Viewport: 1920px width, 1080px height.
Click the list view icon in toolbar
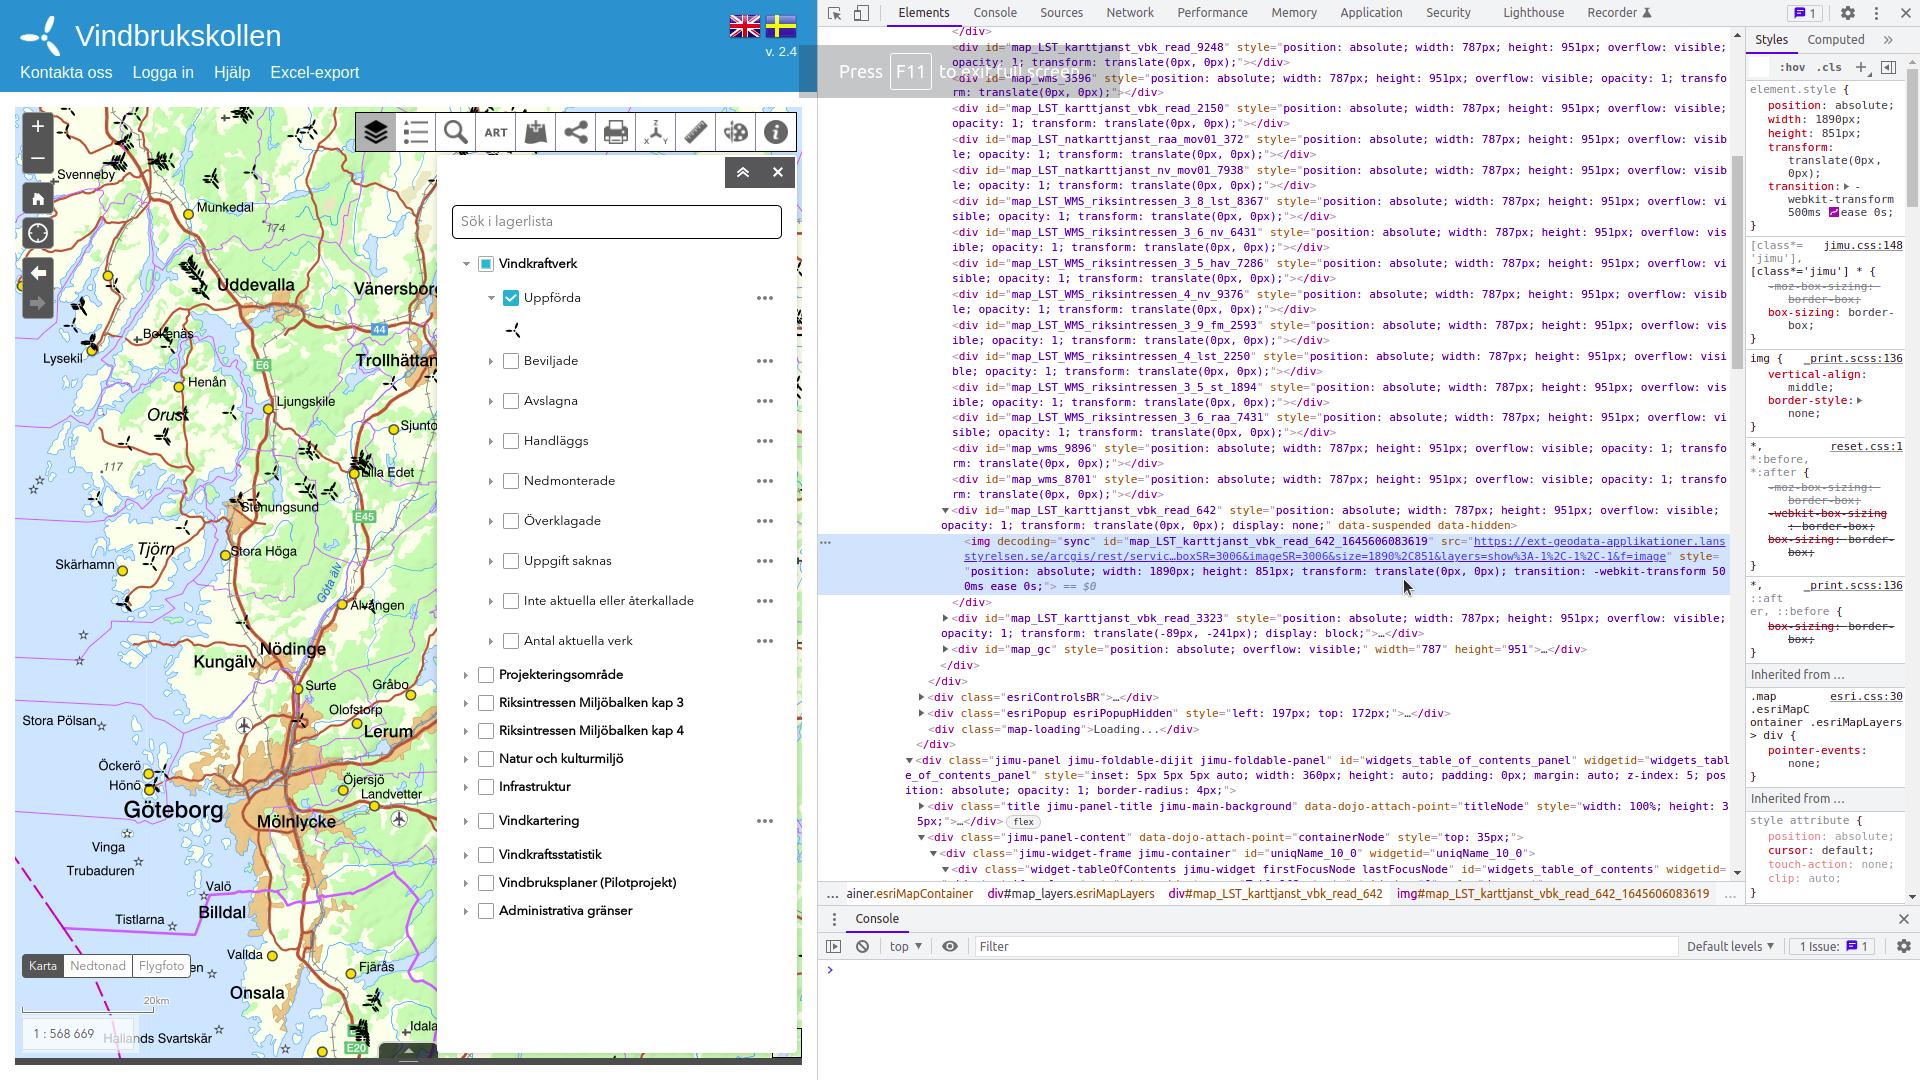pos(415,132)
